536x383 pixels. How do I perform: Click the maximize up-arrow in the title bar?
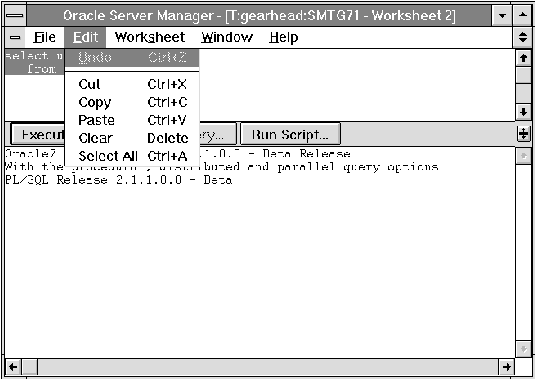coord(522,16)
